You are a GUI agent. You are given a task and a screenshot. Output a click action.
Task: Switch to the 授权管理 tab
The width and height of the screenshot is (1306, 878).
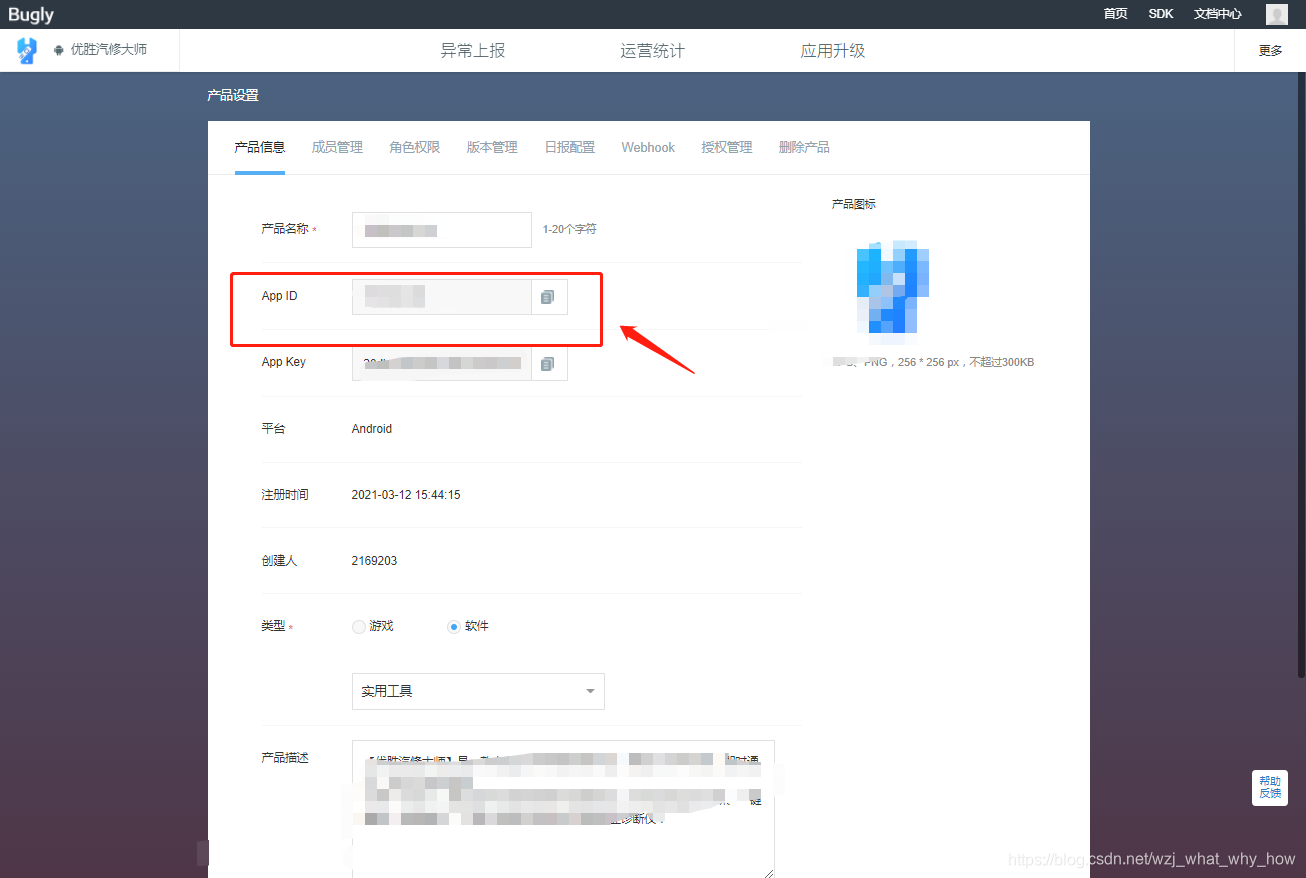click(x=727, y=147)
